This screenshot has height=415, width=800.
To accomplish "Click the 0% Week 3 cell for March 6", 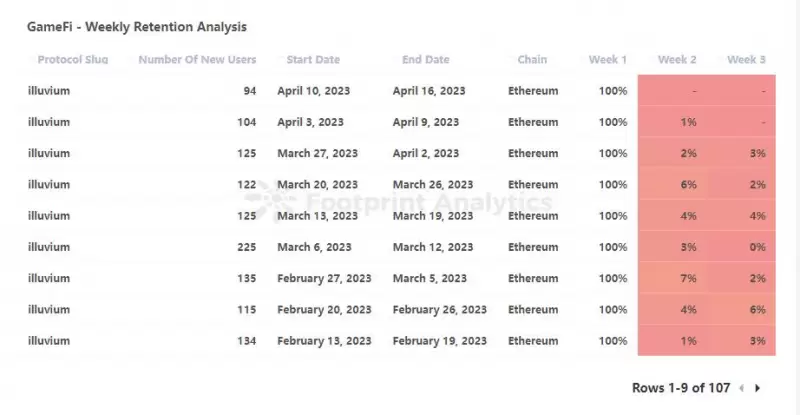I will (x=741, y=247).
